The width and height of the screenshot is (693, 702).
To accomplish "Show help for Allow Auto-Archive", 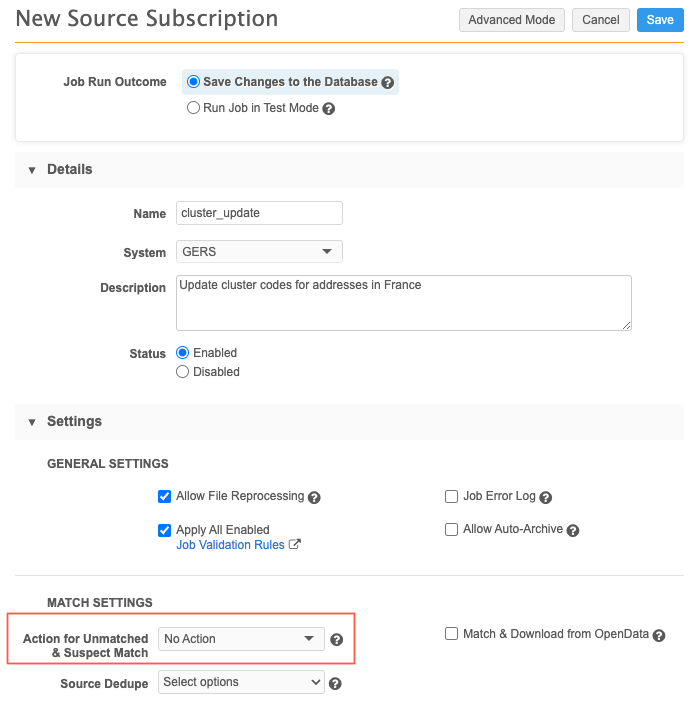I will click(573, 531).
